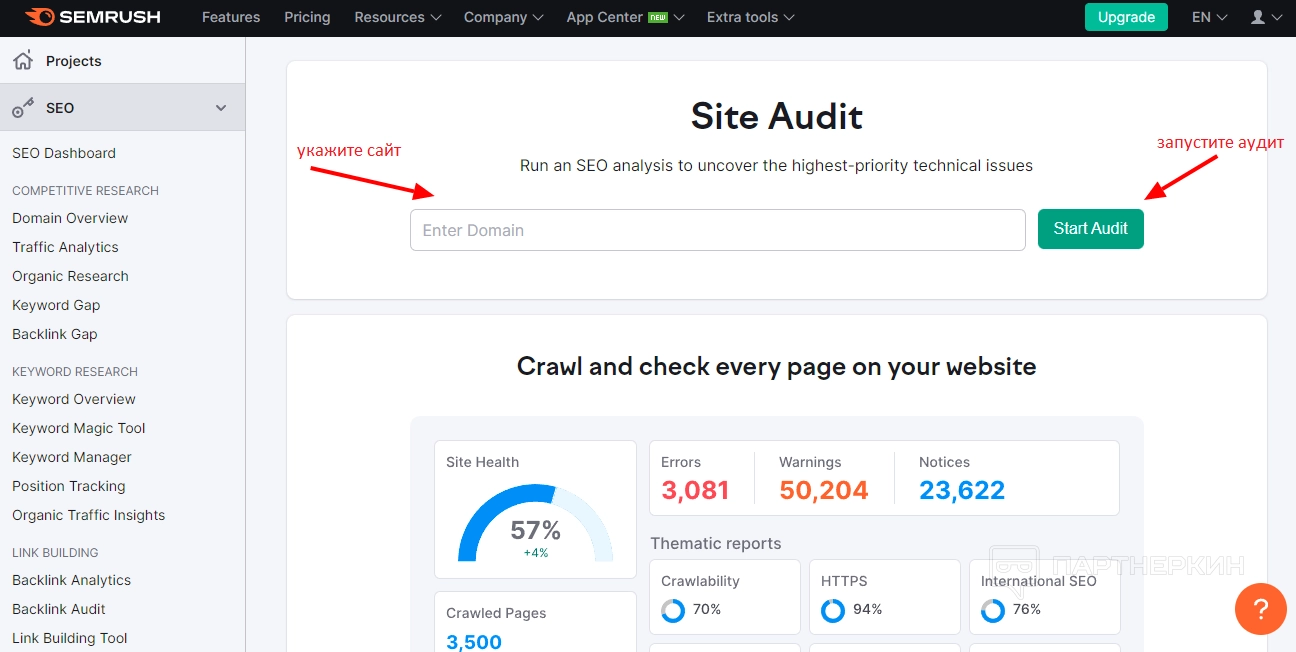
Task: Open the App Center menu
Action: click(x=625, y=17)
